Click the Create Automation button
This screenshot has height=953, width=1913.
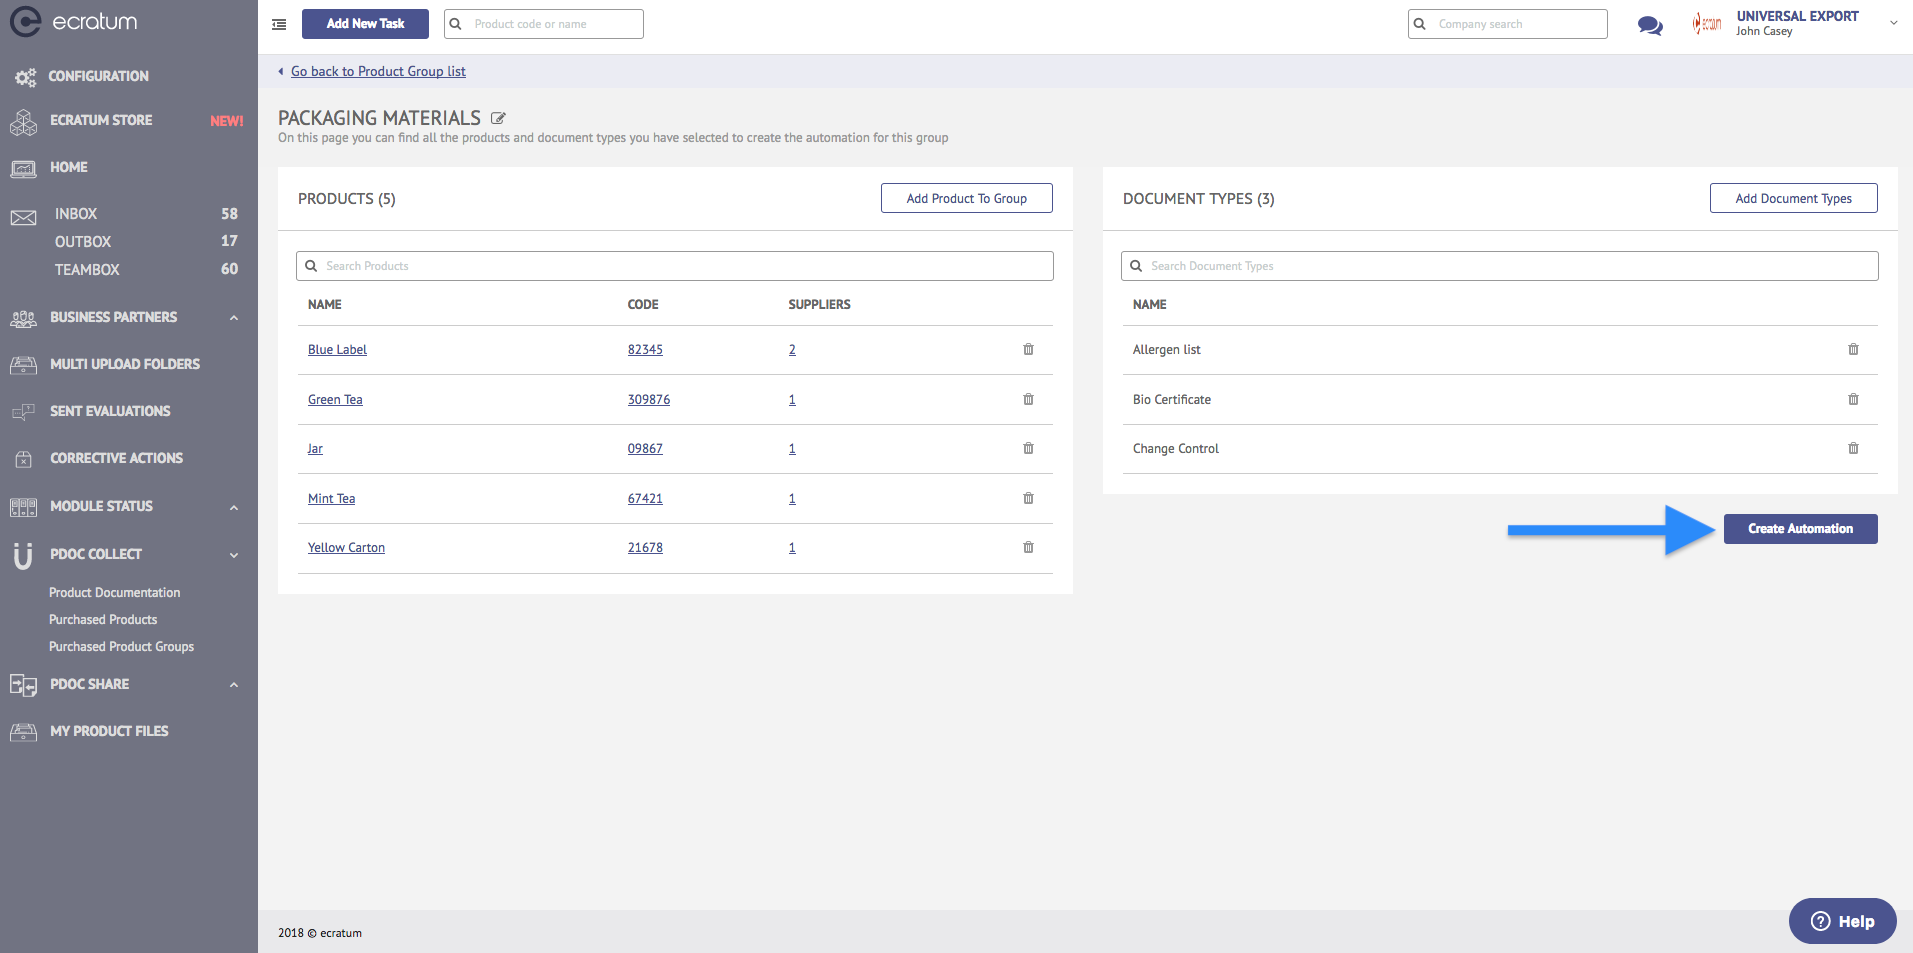pyautogui.click(x=1801, y=529)
